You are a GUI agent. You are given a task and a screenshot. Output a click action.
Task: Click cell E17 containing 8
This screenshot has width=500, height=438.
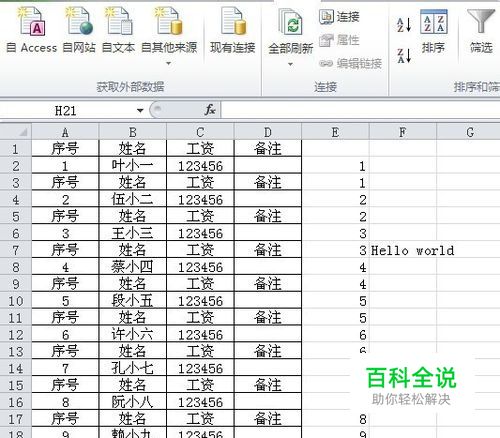335,419
